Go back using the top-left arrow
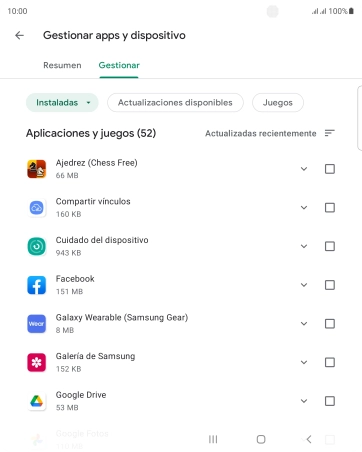362x452 pixels. pyautogui.click(x=20, y=35)
